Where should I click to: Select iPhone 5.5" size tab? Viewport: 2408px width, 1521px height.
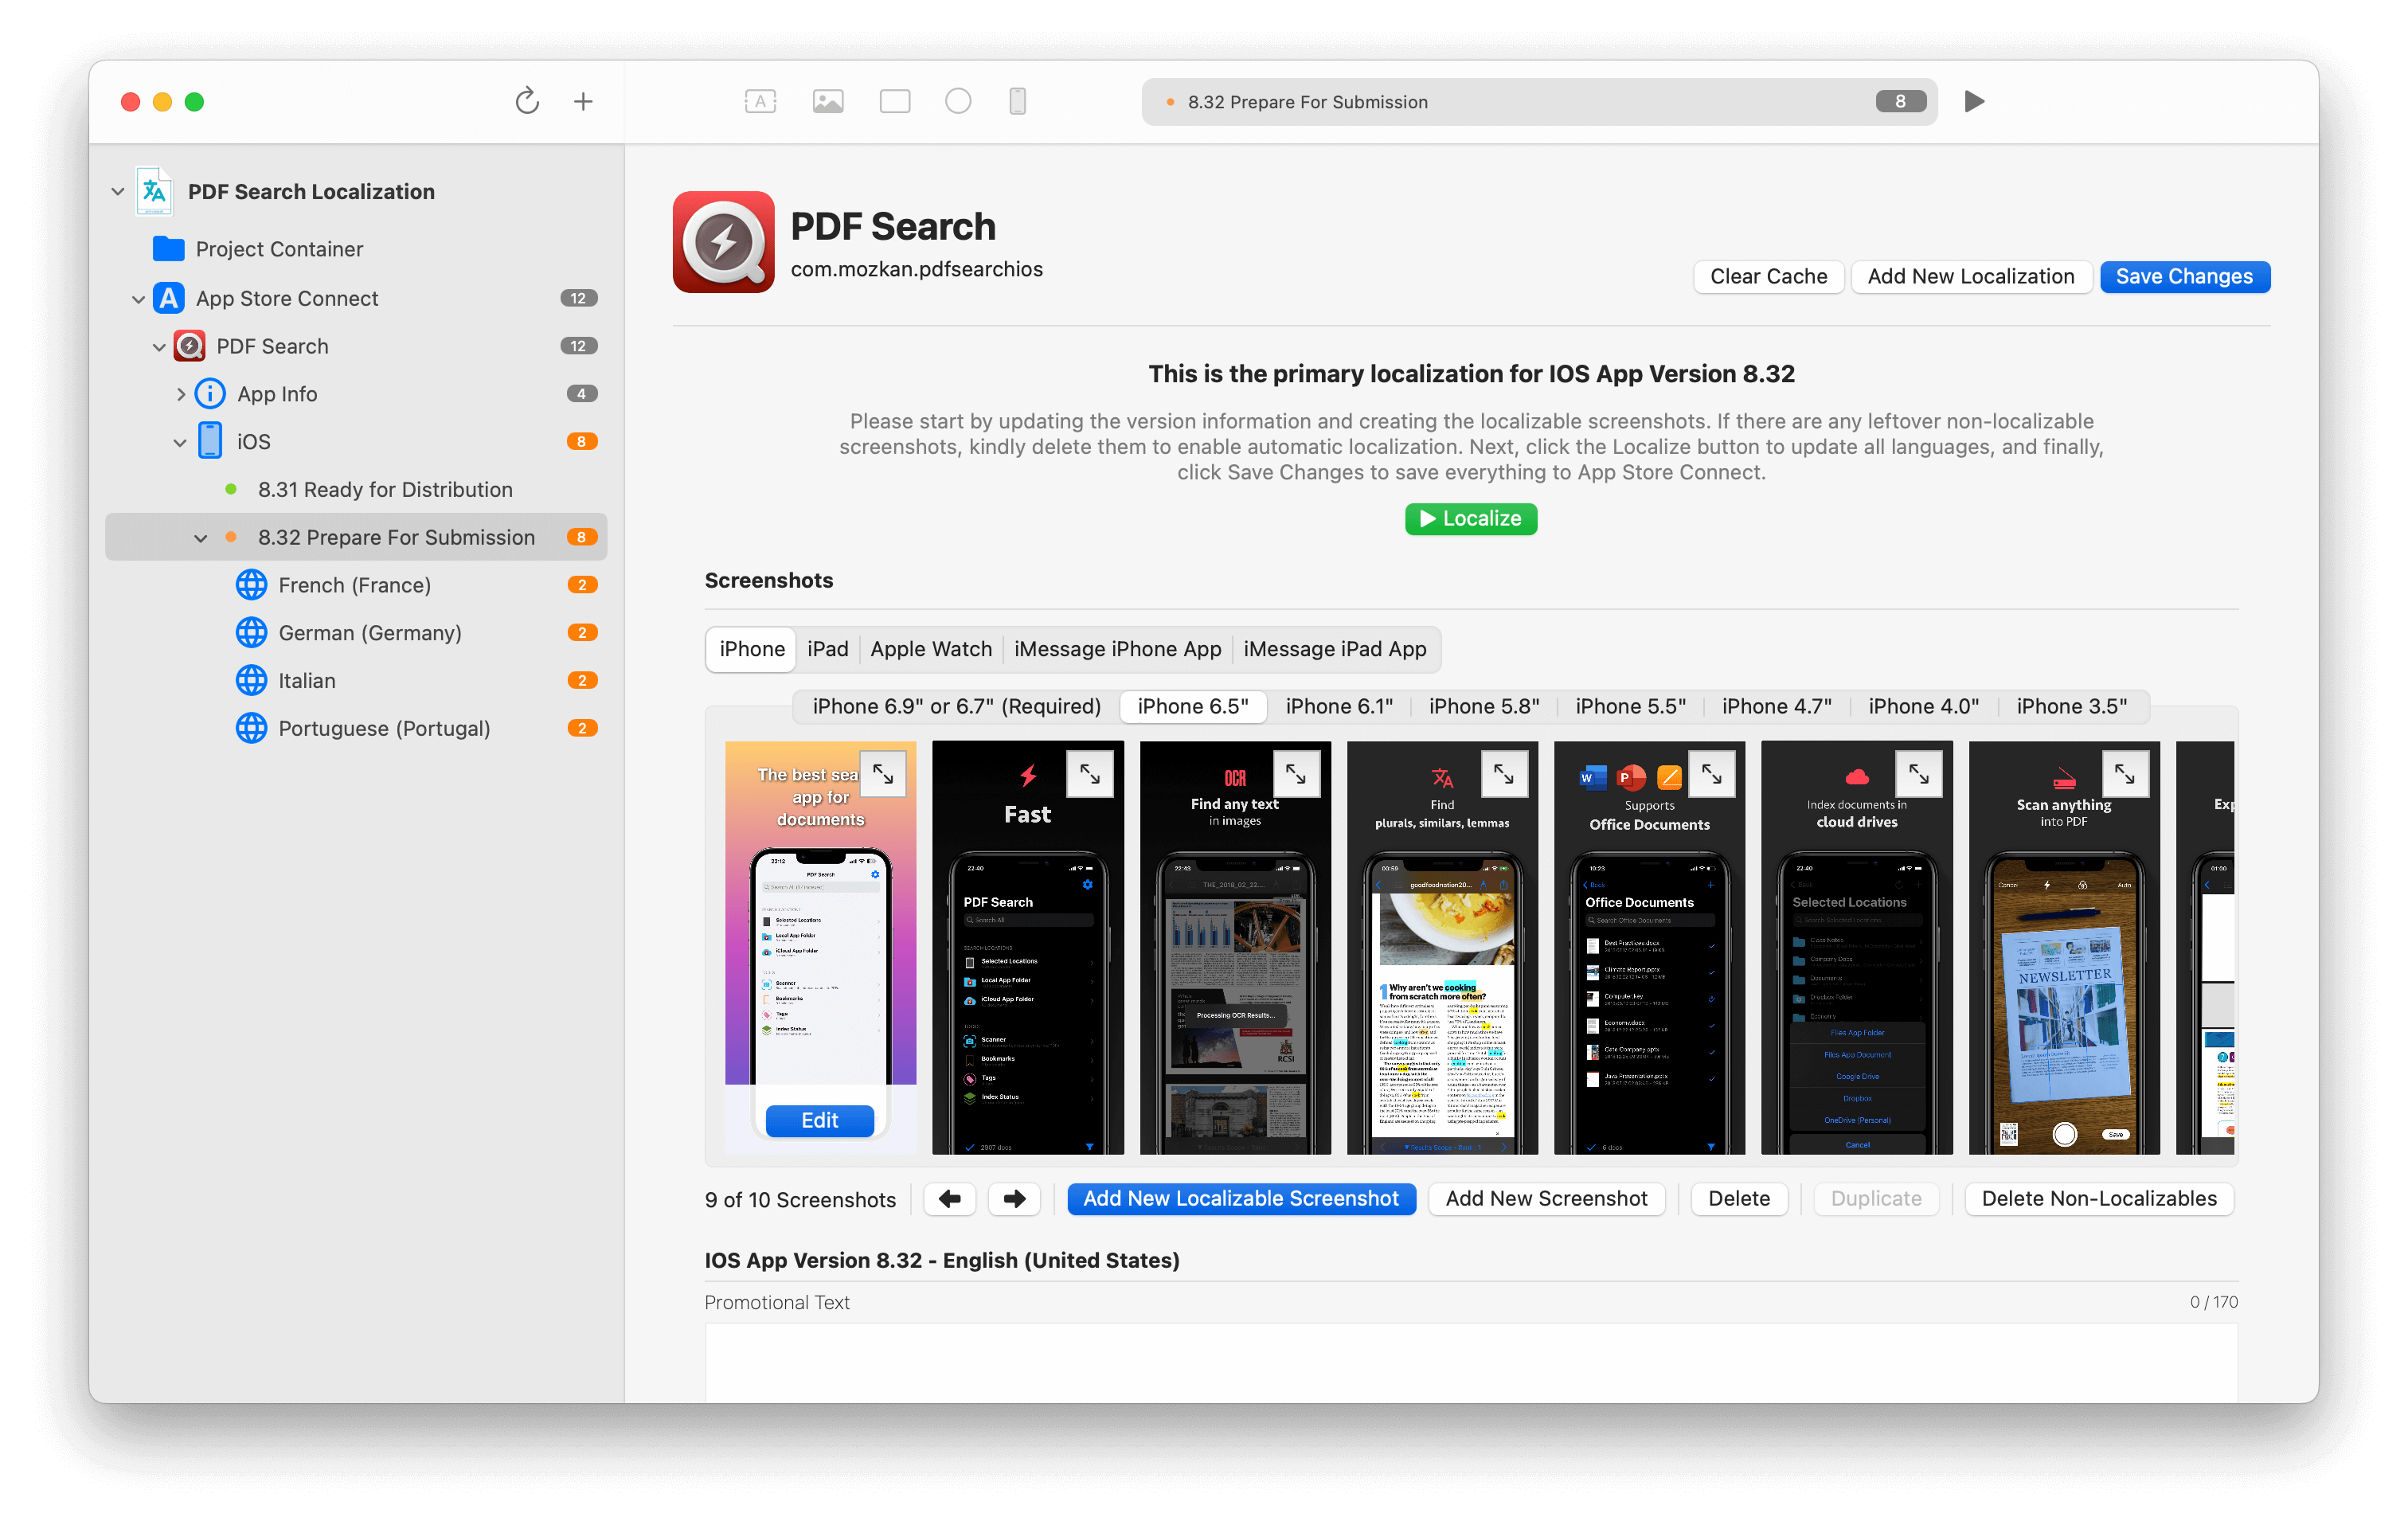pos(1630,707)
